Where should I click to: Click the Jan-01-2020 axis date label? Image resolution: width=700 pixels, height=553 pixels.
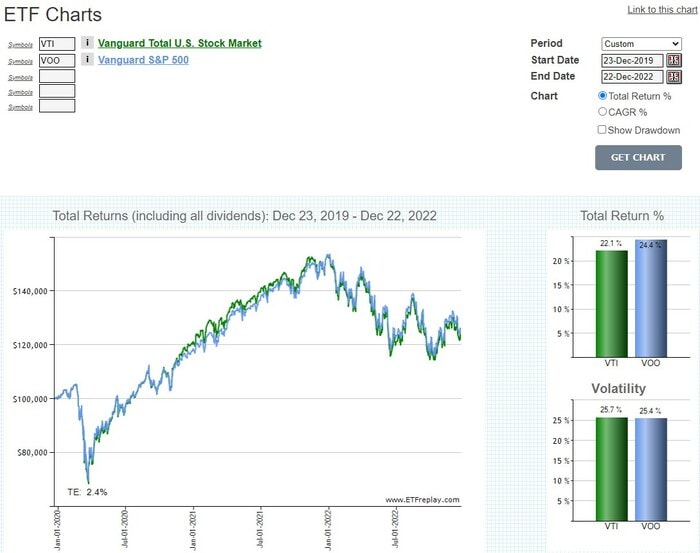point(58,530)
